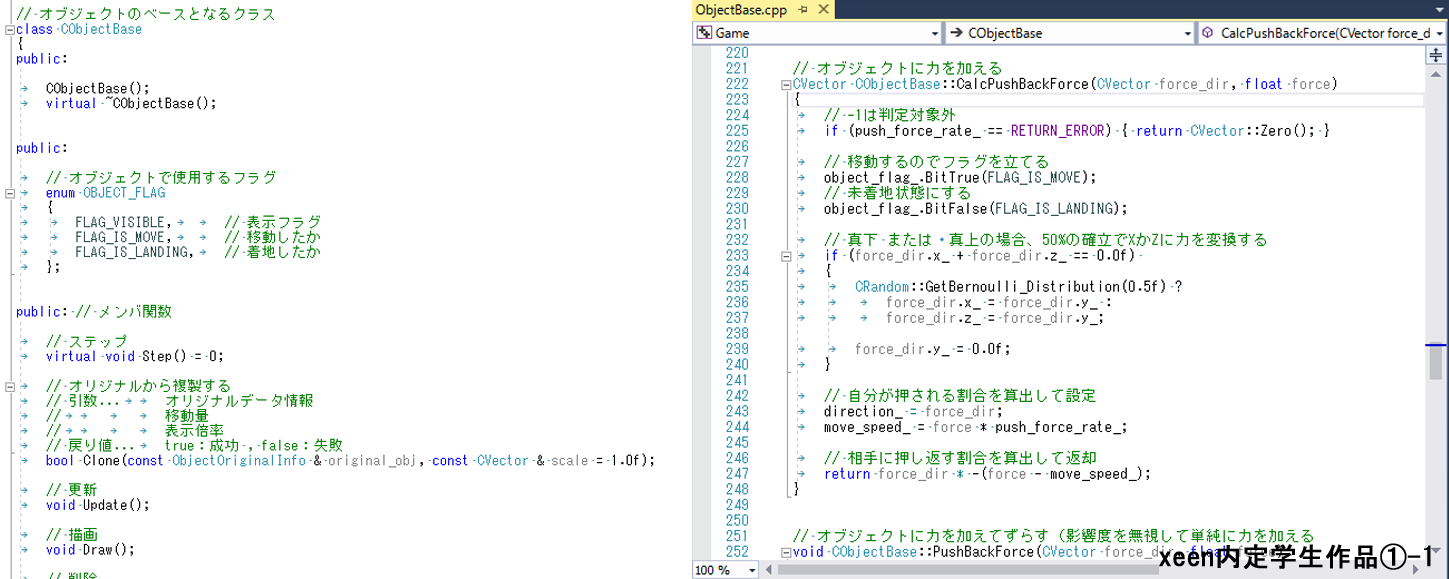The height and width of the screenshot is (579, 1449).
Task: Click the editor split-window icon above the scrollbar
Action: click(x=1437, y=55)
